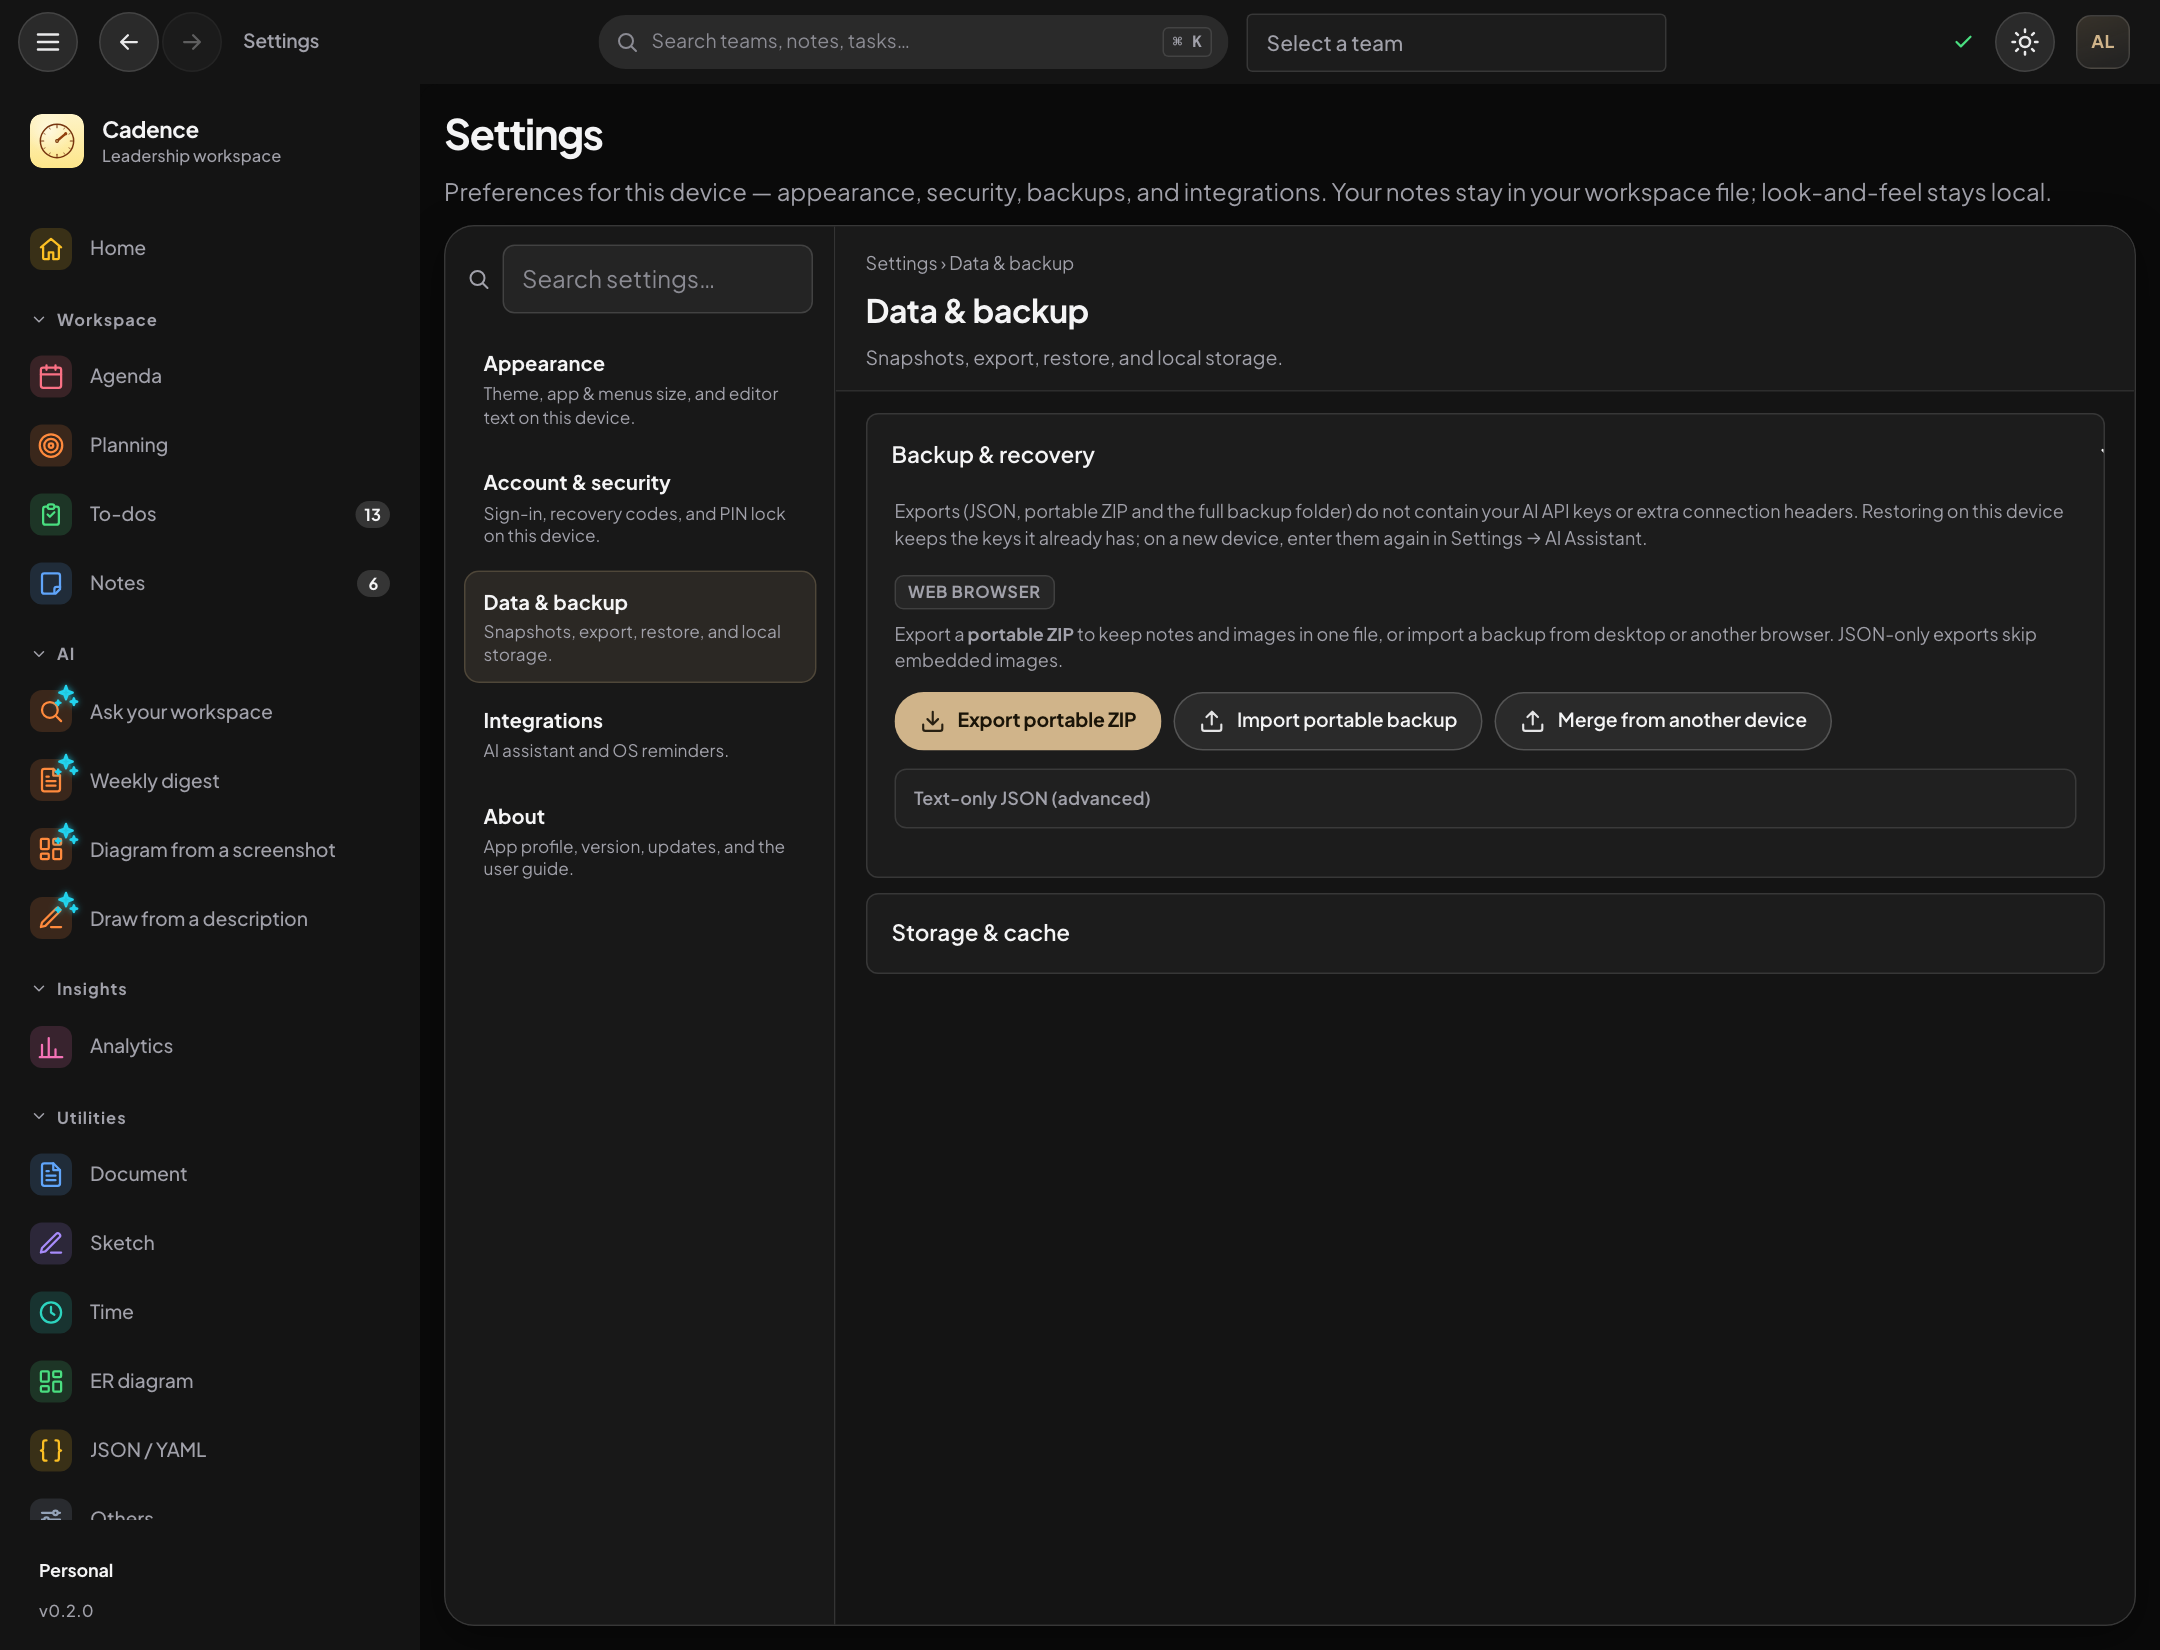The width and height of the screenshot is (2160, 1650).
Task: Open Draw from a description icon
Action: coord(51,919)
